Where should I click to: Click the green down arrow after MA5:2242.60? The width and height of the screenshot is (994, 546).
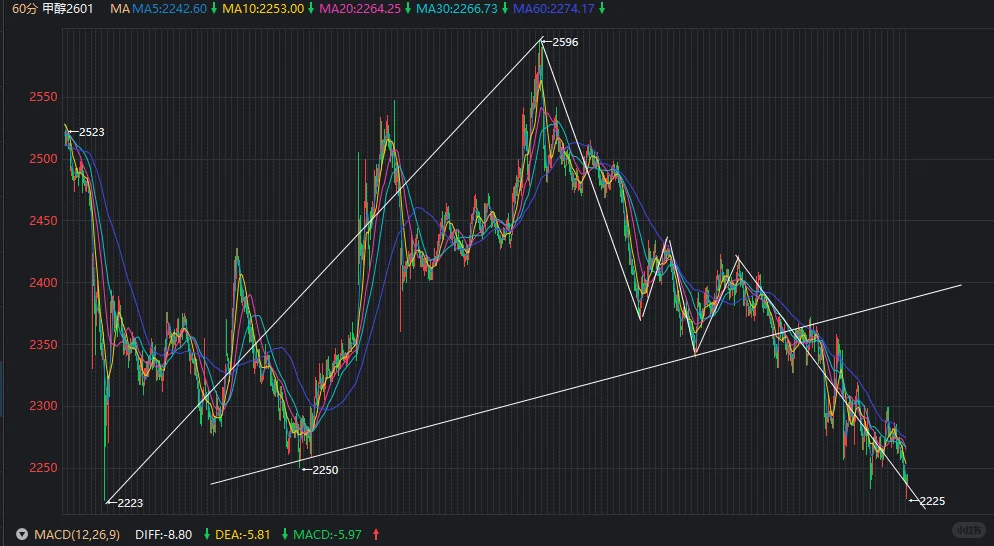pos(214,9)
